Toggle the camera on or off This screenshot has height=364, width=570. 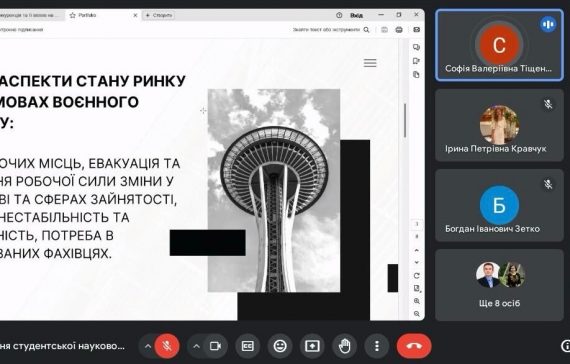coord(216,346)
